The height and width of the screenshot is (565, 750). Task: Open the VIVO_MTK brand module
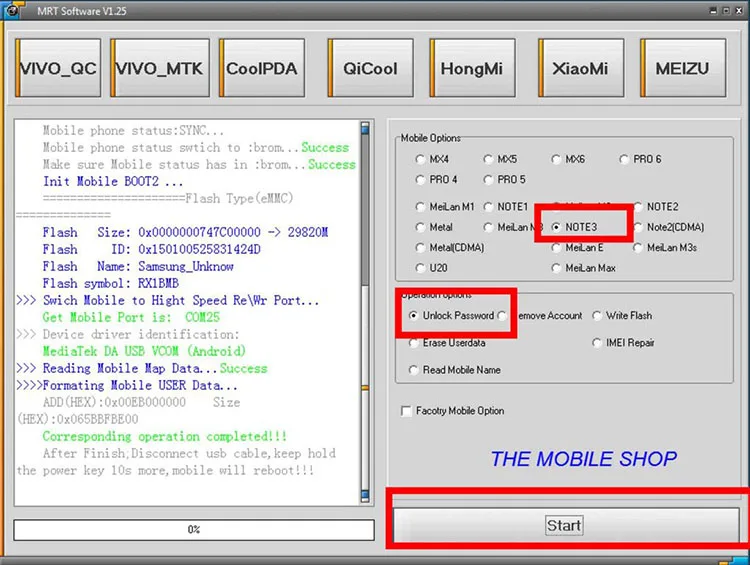pos(160,68)
